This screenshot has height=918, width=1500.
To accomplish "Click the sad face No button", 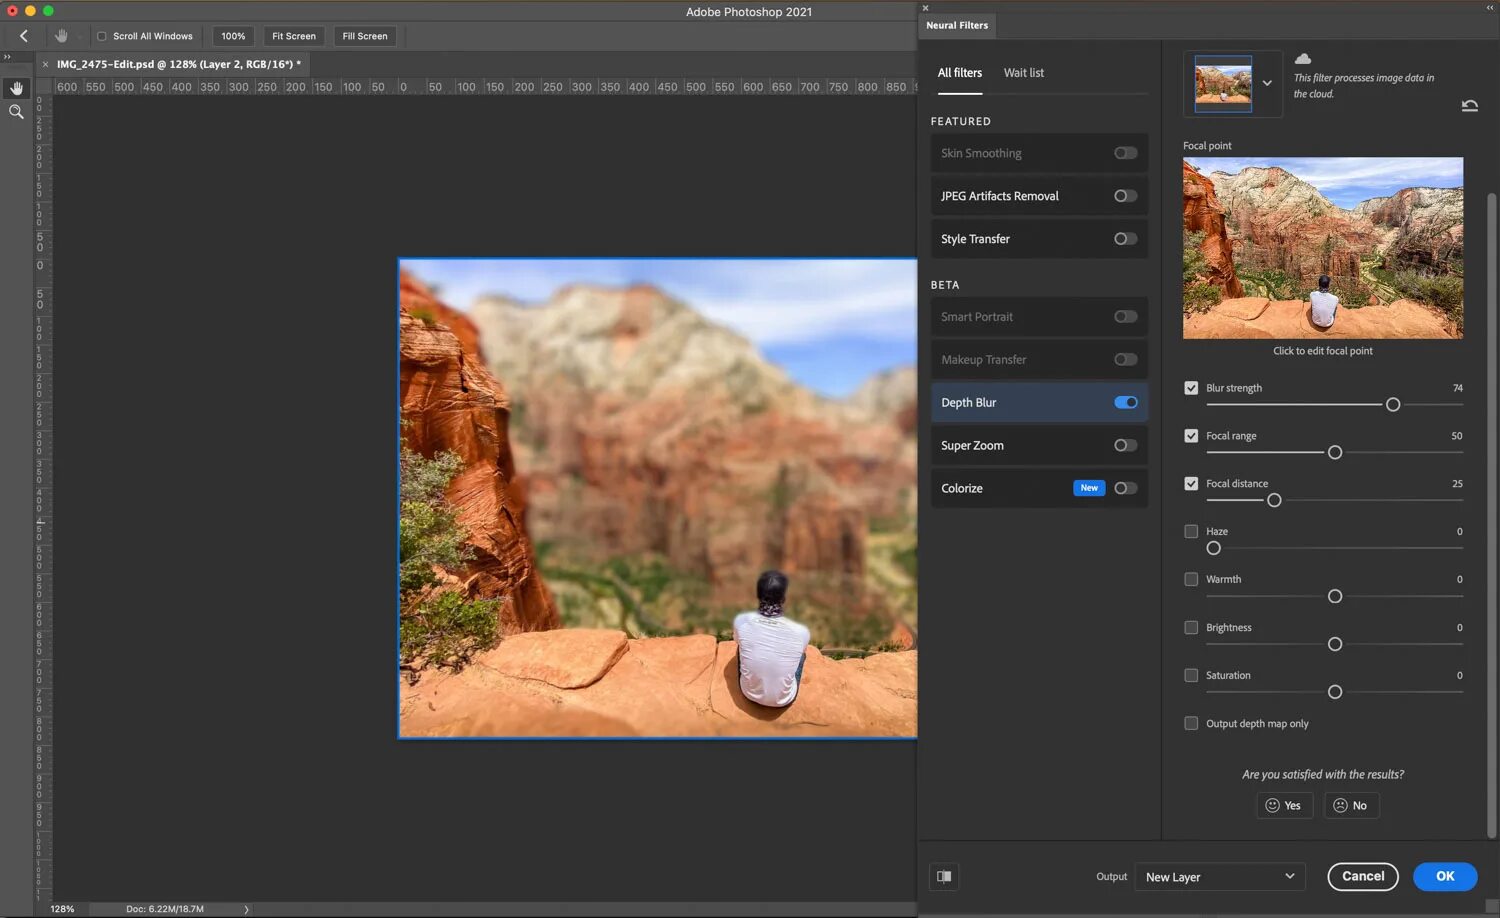I will click(1351, 805).
